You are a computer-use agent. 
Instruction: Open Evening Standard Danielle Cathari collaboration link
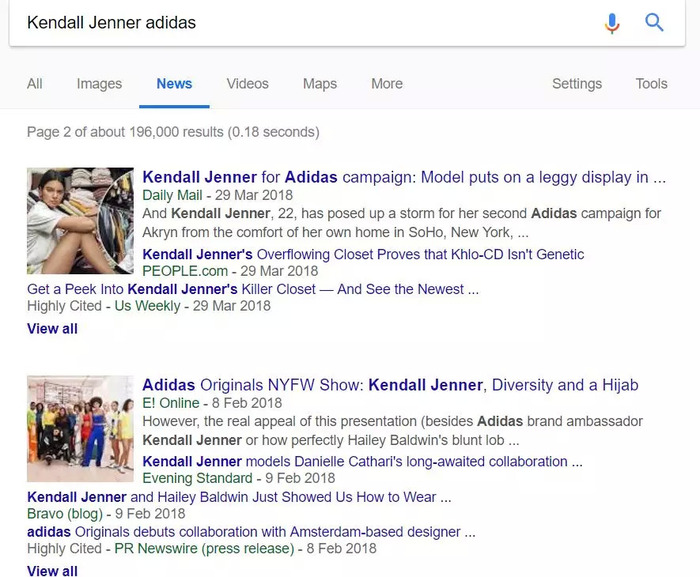click(362, 461)
